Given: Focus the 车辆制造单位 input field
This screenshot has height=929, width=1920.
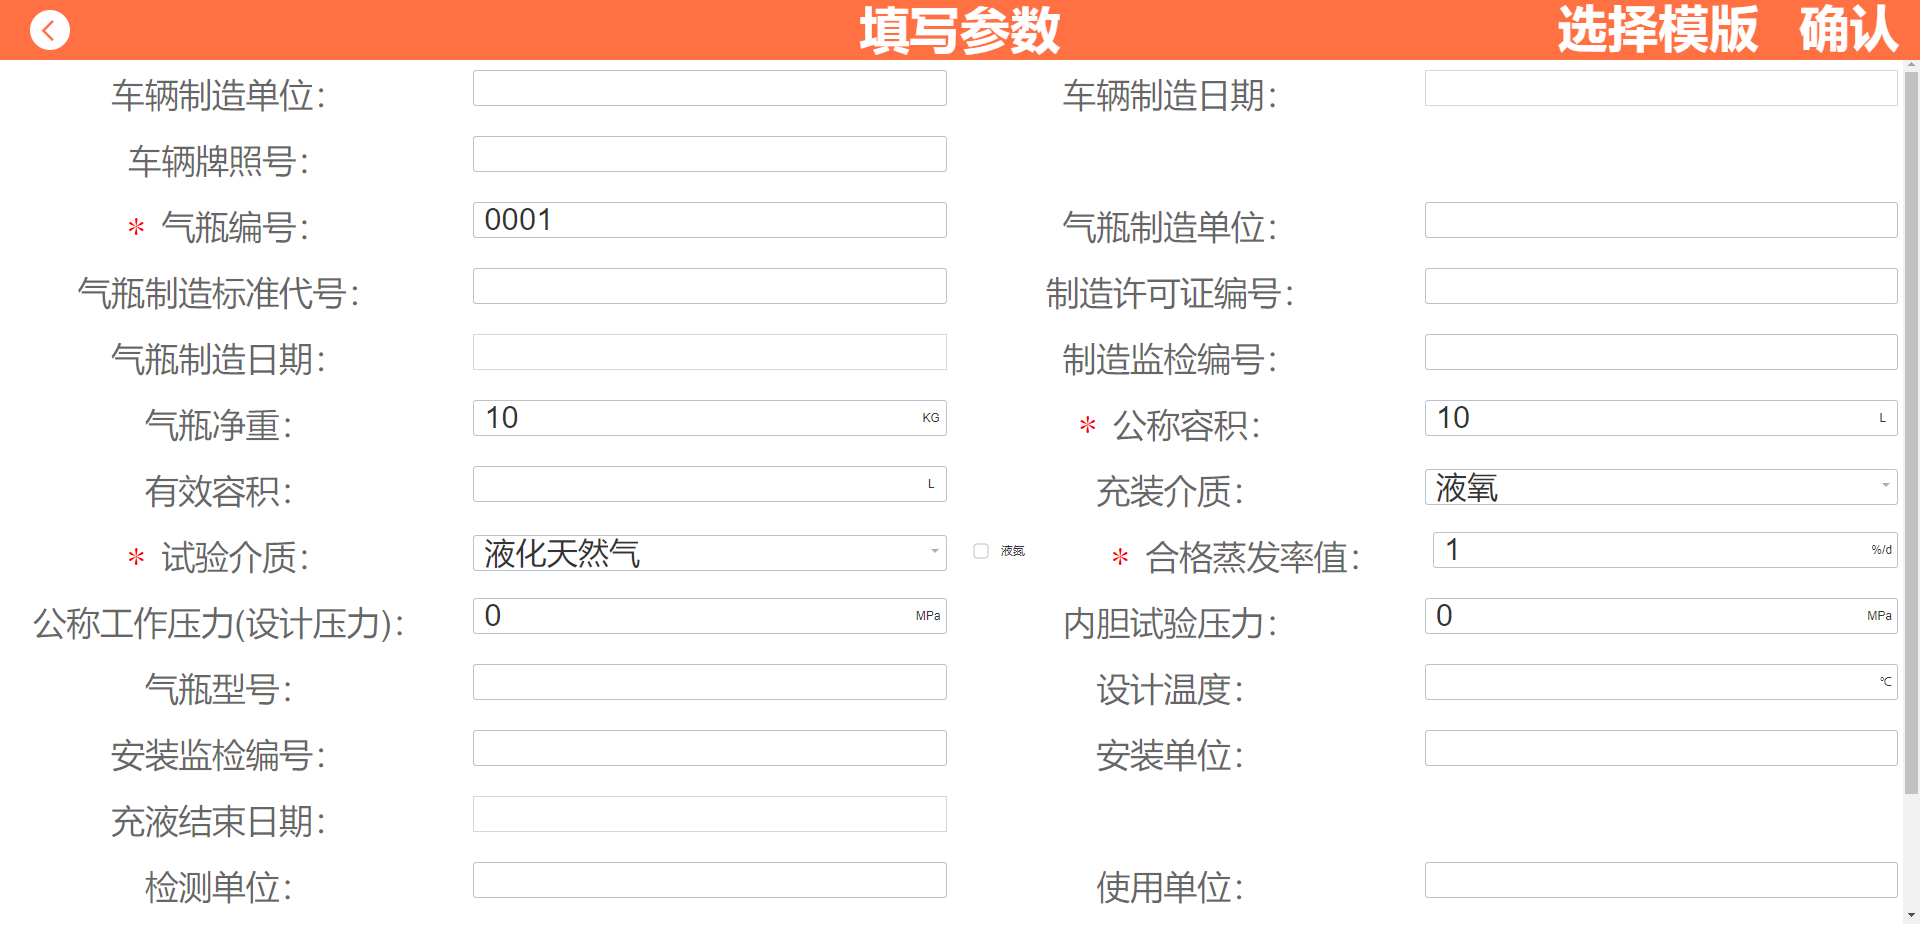Looking at the screenshot, I should click(710, 88).
